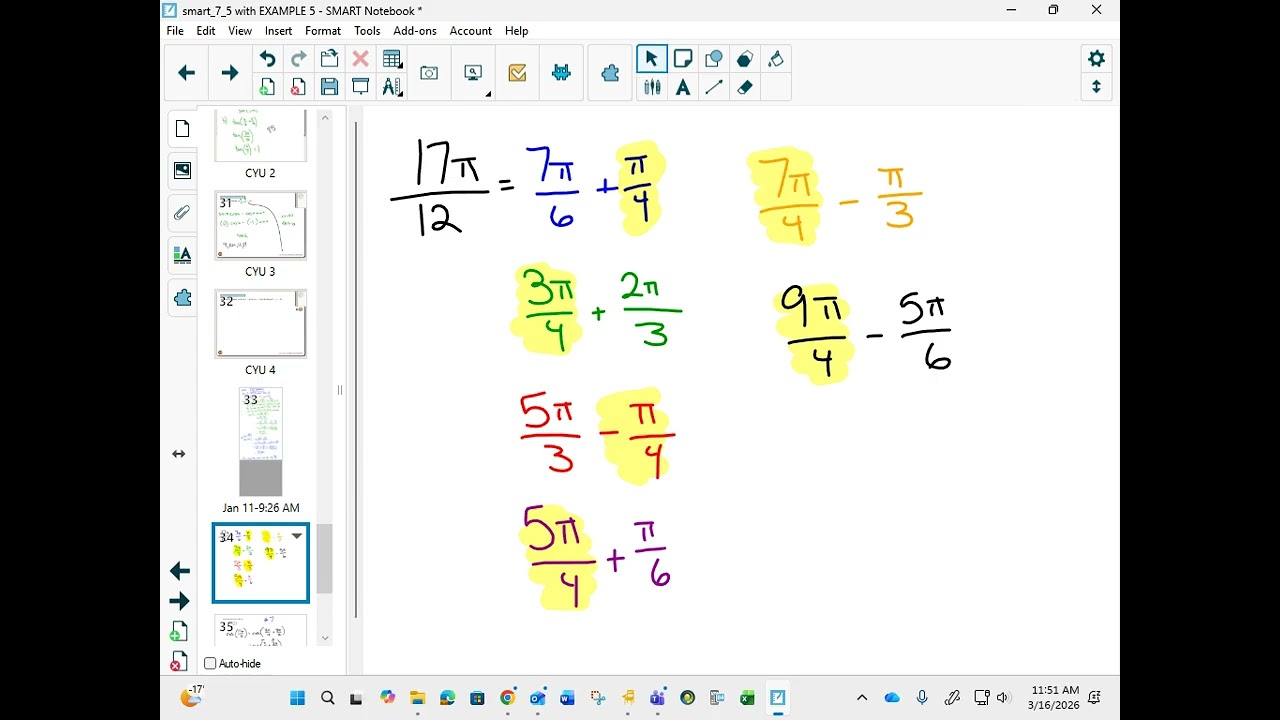Image resolution: width=1280 pixels, height=720 pixels.
Task: Open page 34 thumbnail dropdown menu
Action: click(x=296, y=536)
